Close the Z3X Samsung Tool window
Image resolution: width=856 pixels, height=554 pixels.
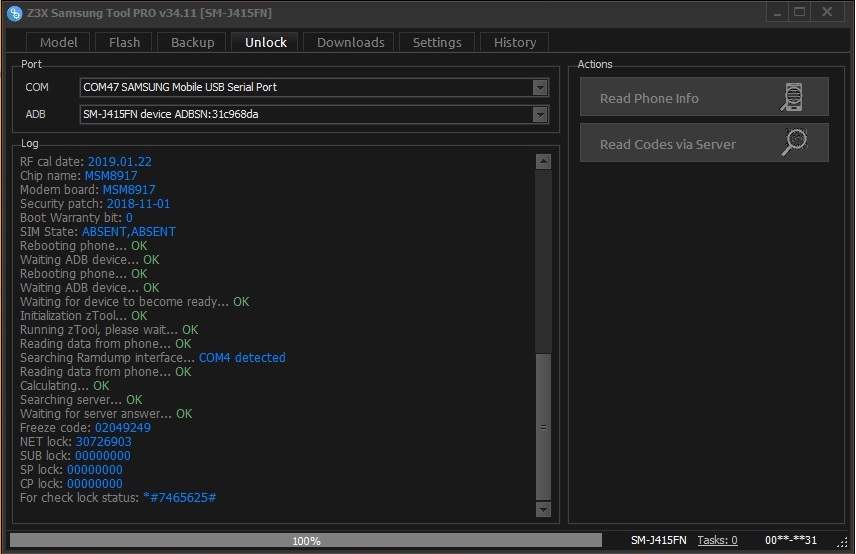pyautogui.click(x=827, y=13)
